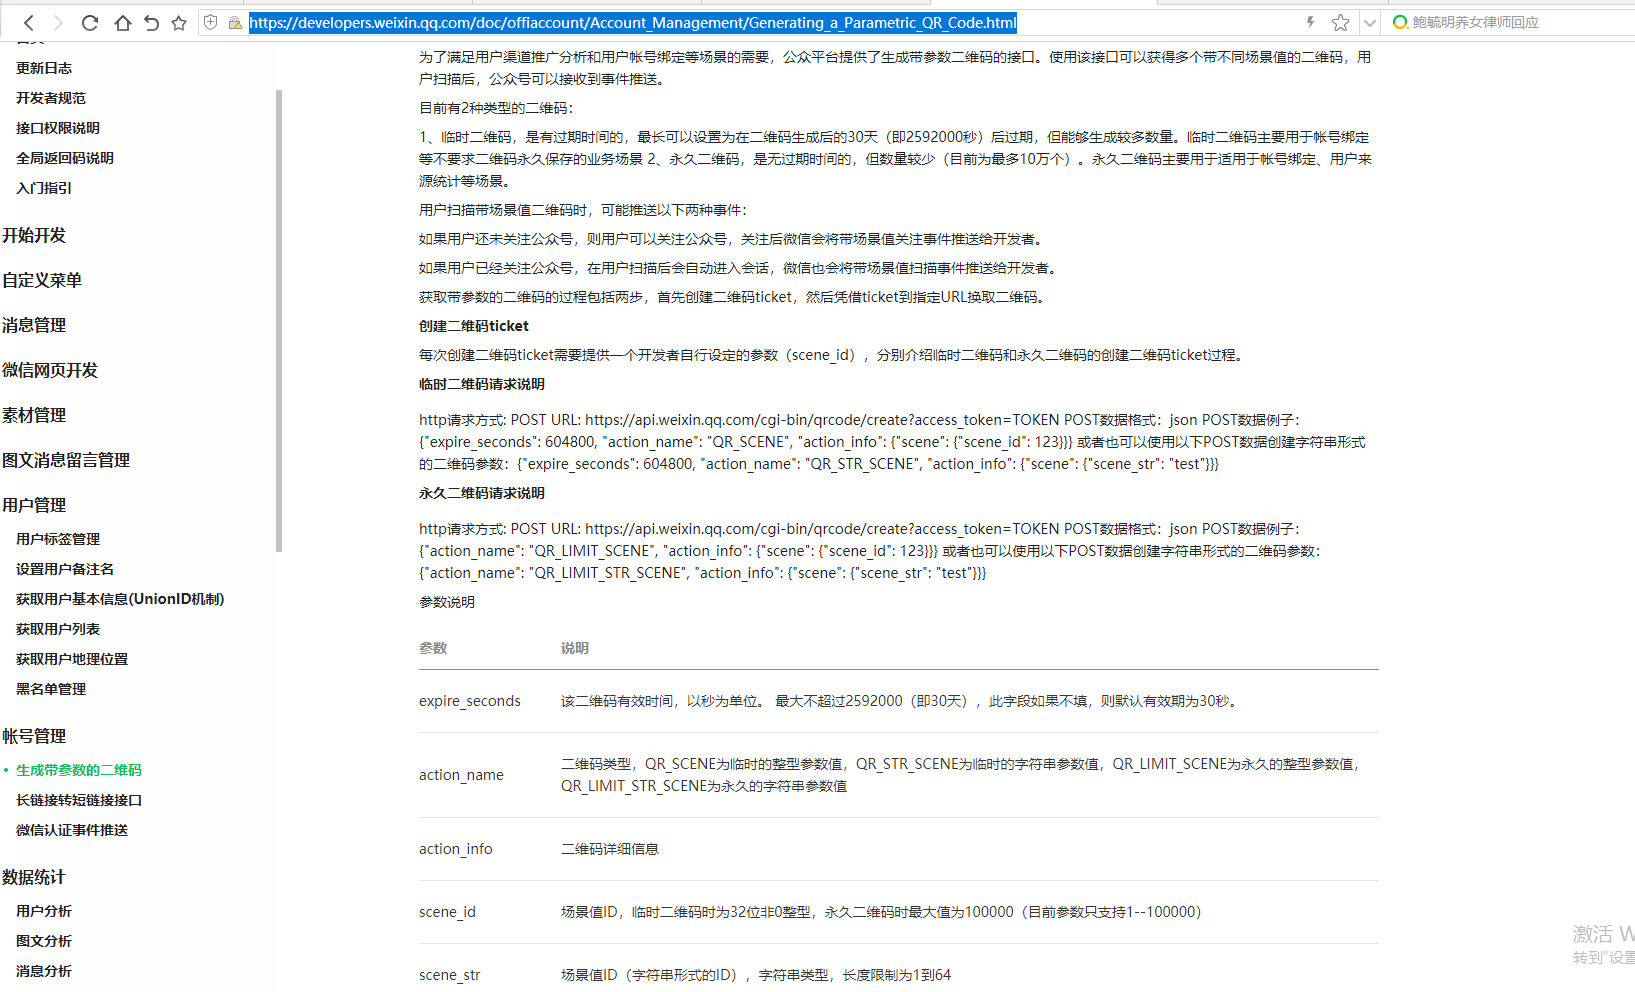Open 用户标签管理 page
This screenshot has height=992, width=1635.
58,539
